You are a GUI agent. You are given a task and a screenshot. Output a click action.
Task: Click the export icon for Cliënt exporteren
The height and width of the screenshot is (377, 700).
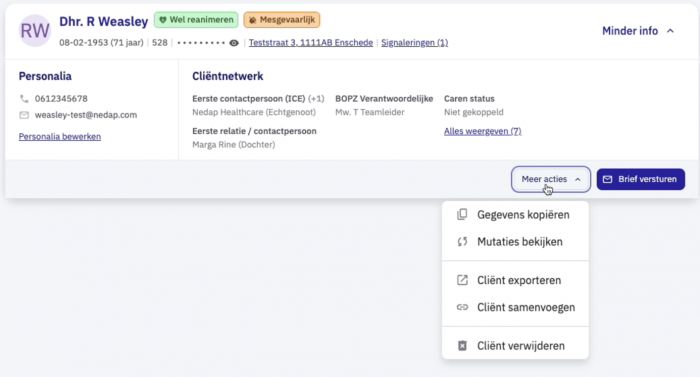click(462, 280)
